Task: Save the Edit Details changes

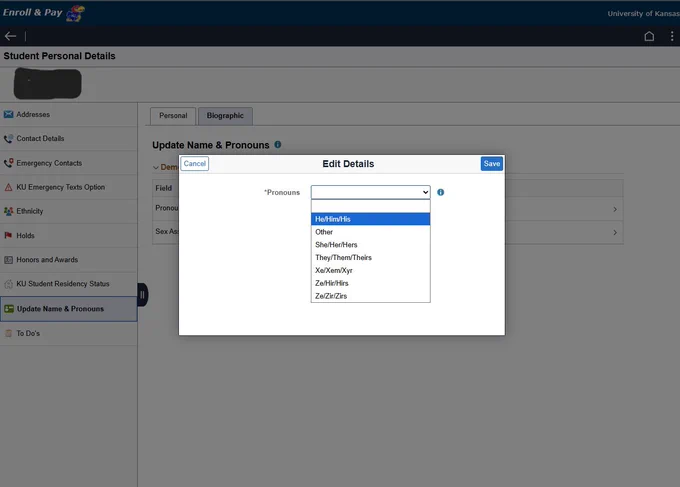Action: tap(491, 164)
